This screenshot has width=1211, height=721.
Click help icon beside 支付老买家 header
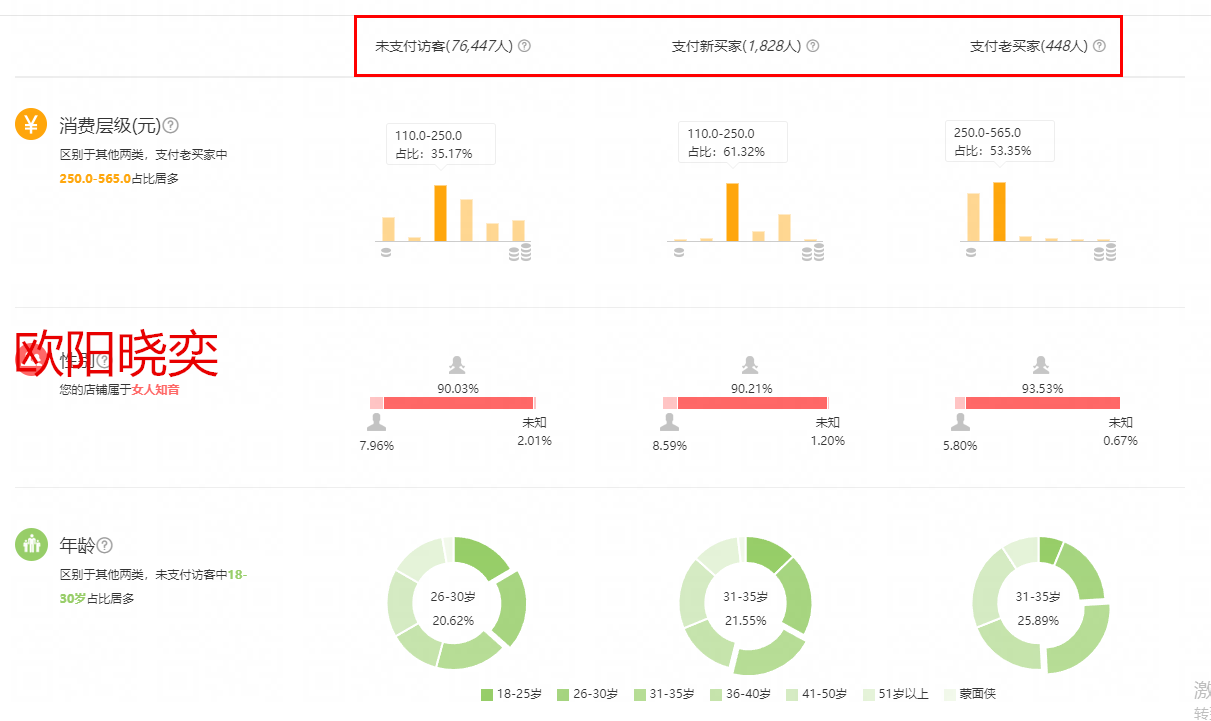tap(1099, 46)
